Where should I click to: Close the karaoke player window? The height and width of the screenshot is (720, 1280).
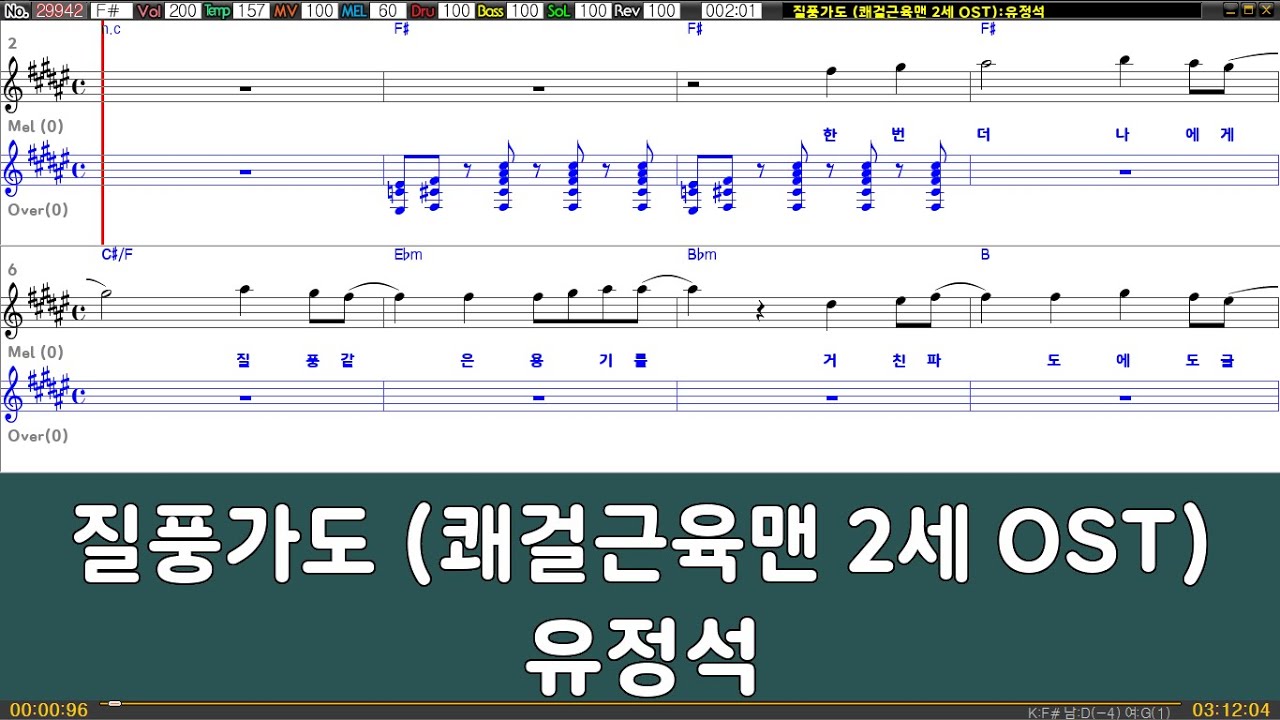(1266, 10)
